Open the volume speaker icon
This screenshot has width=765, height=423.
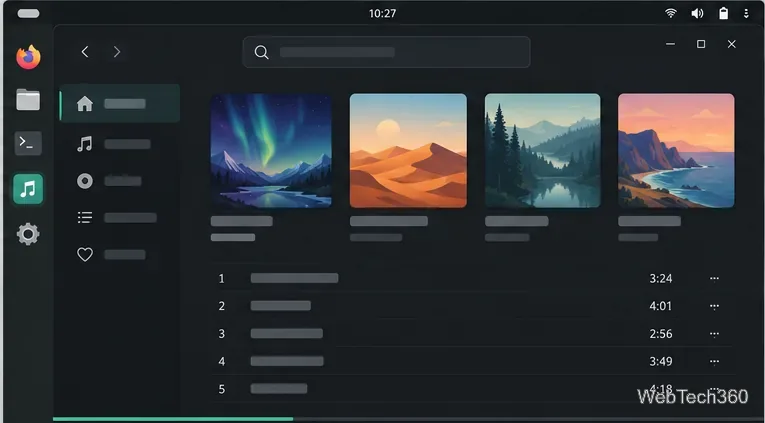pos(697,14)
